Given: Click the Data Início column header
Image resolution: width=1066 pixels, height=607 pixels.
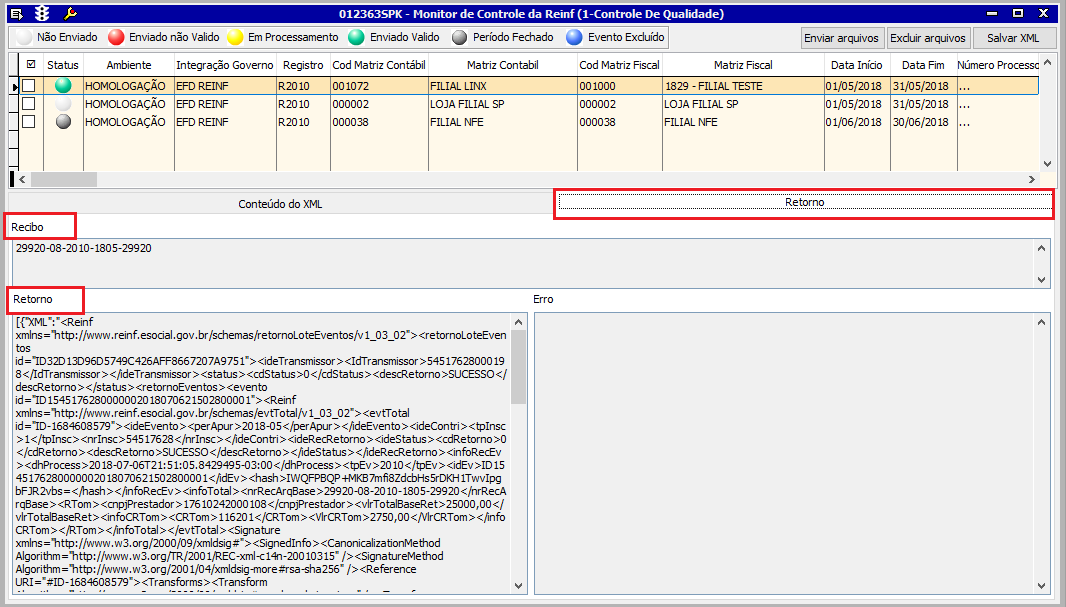Looking at the screenshot, I should (x=857, y=65).
